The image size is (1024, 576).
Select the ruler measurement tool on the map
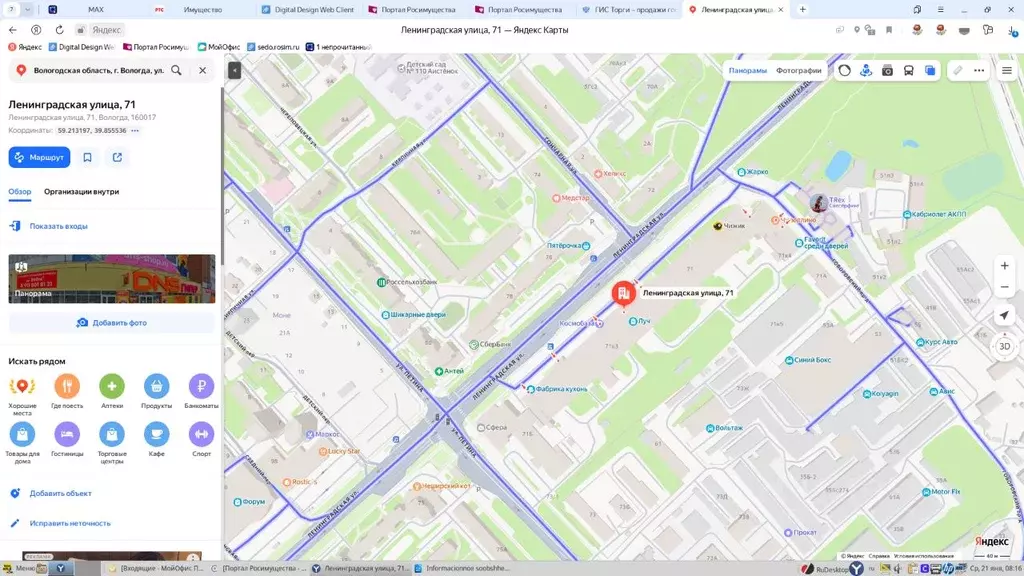coord(959,70)
